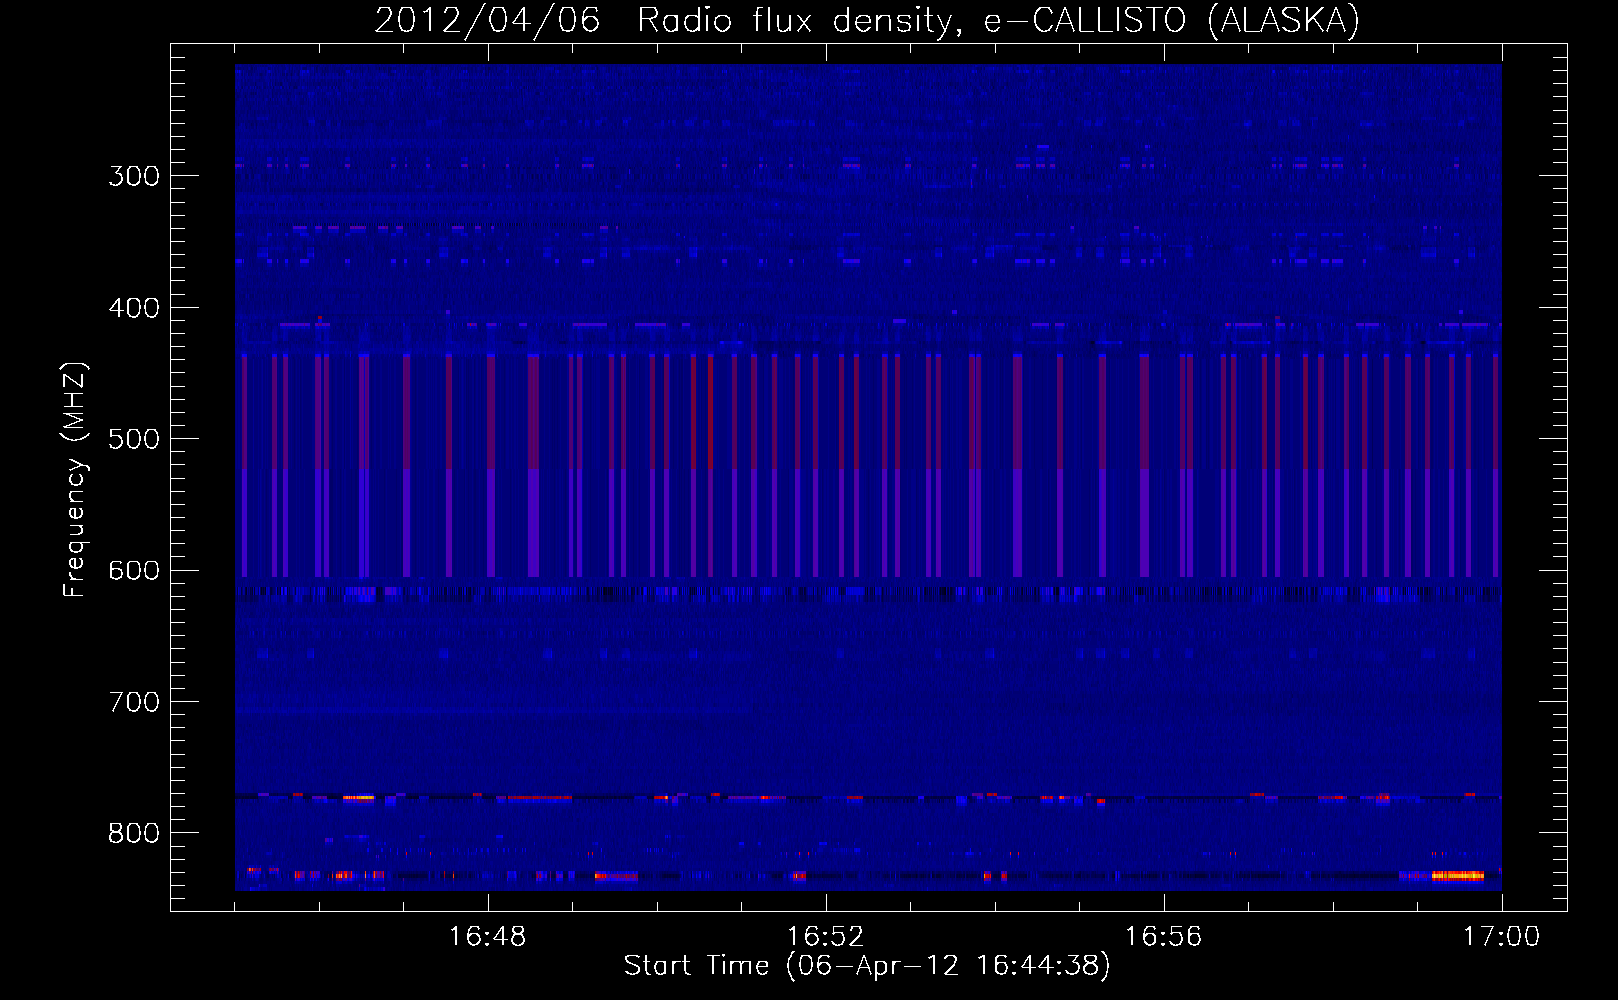Select the 'Frequency (MHZ)' axis label
Viewport: 1618px width, 1000px height.
coord(75,480)
